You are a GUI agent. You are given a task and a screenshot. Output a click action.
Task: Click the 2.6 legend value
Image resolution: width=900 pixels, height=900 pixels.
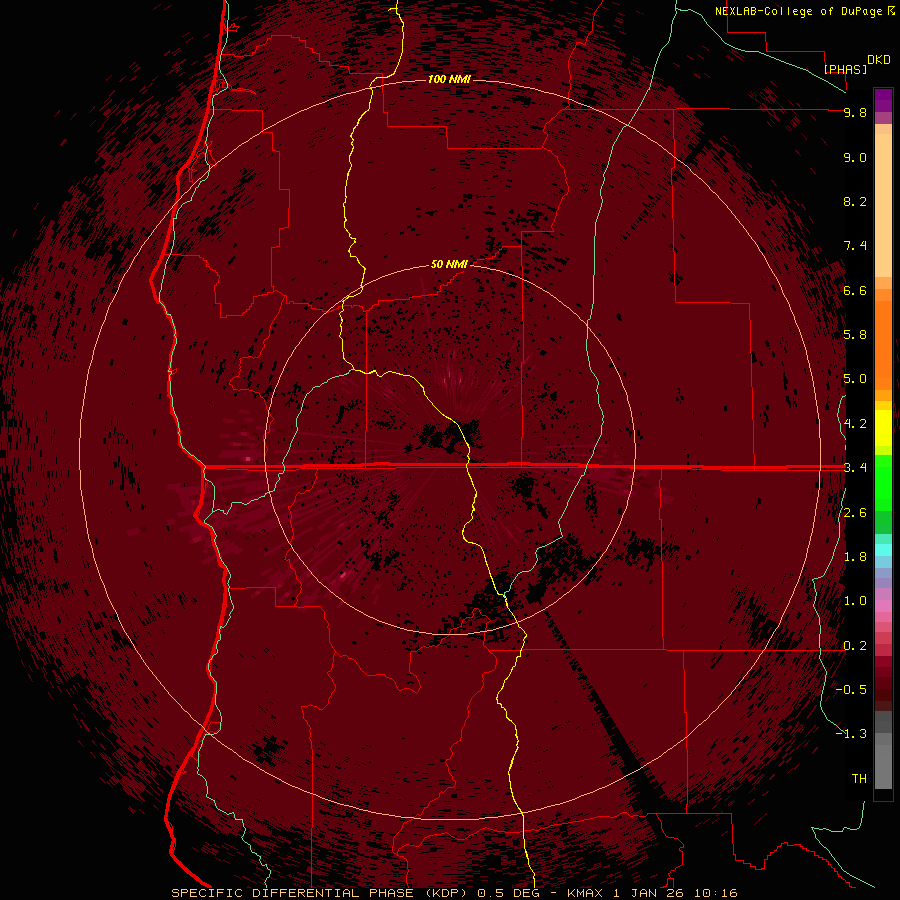tap(855, 513)
